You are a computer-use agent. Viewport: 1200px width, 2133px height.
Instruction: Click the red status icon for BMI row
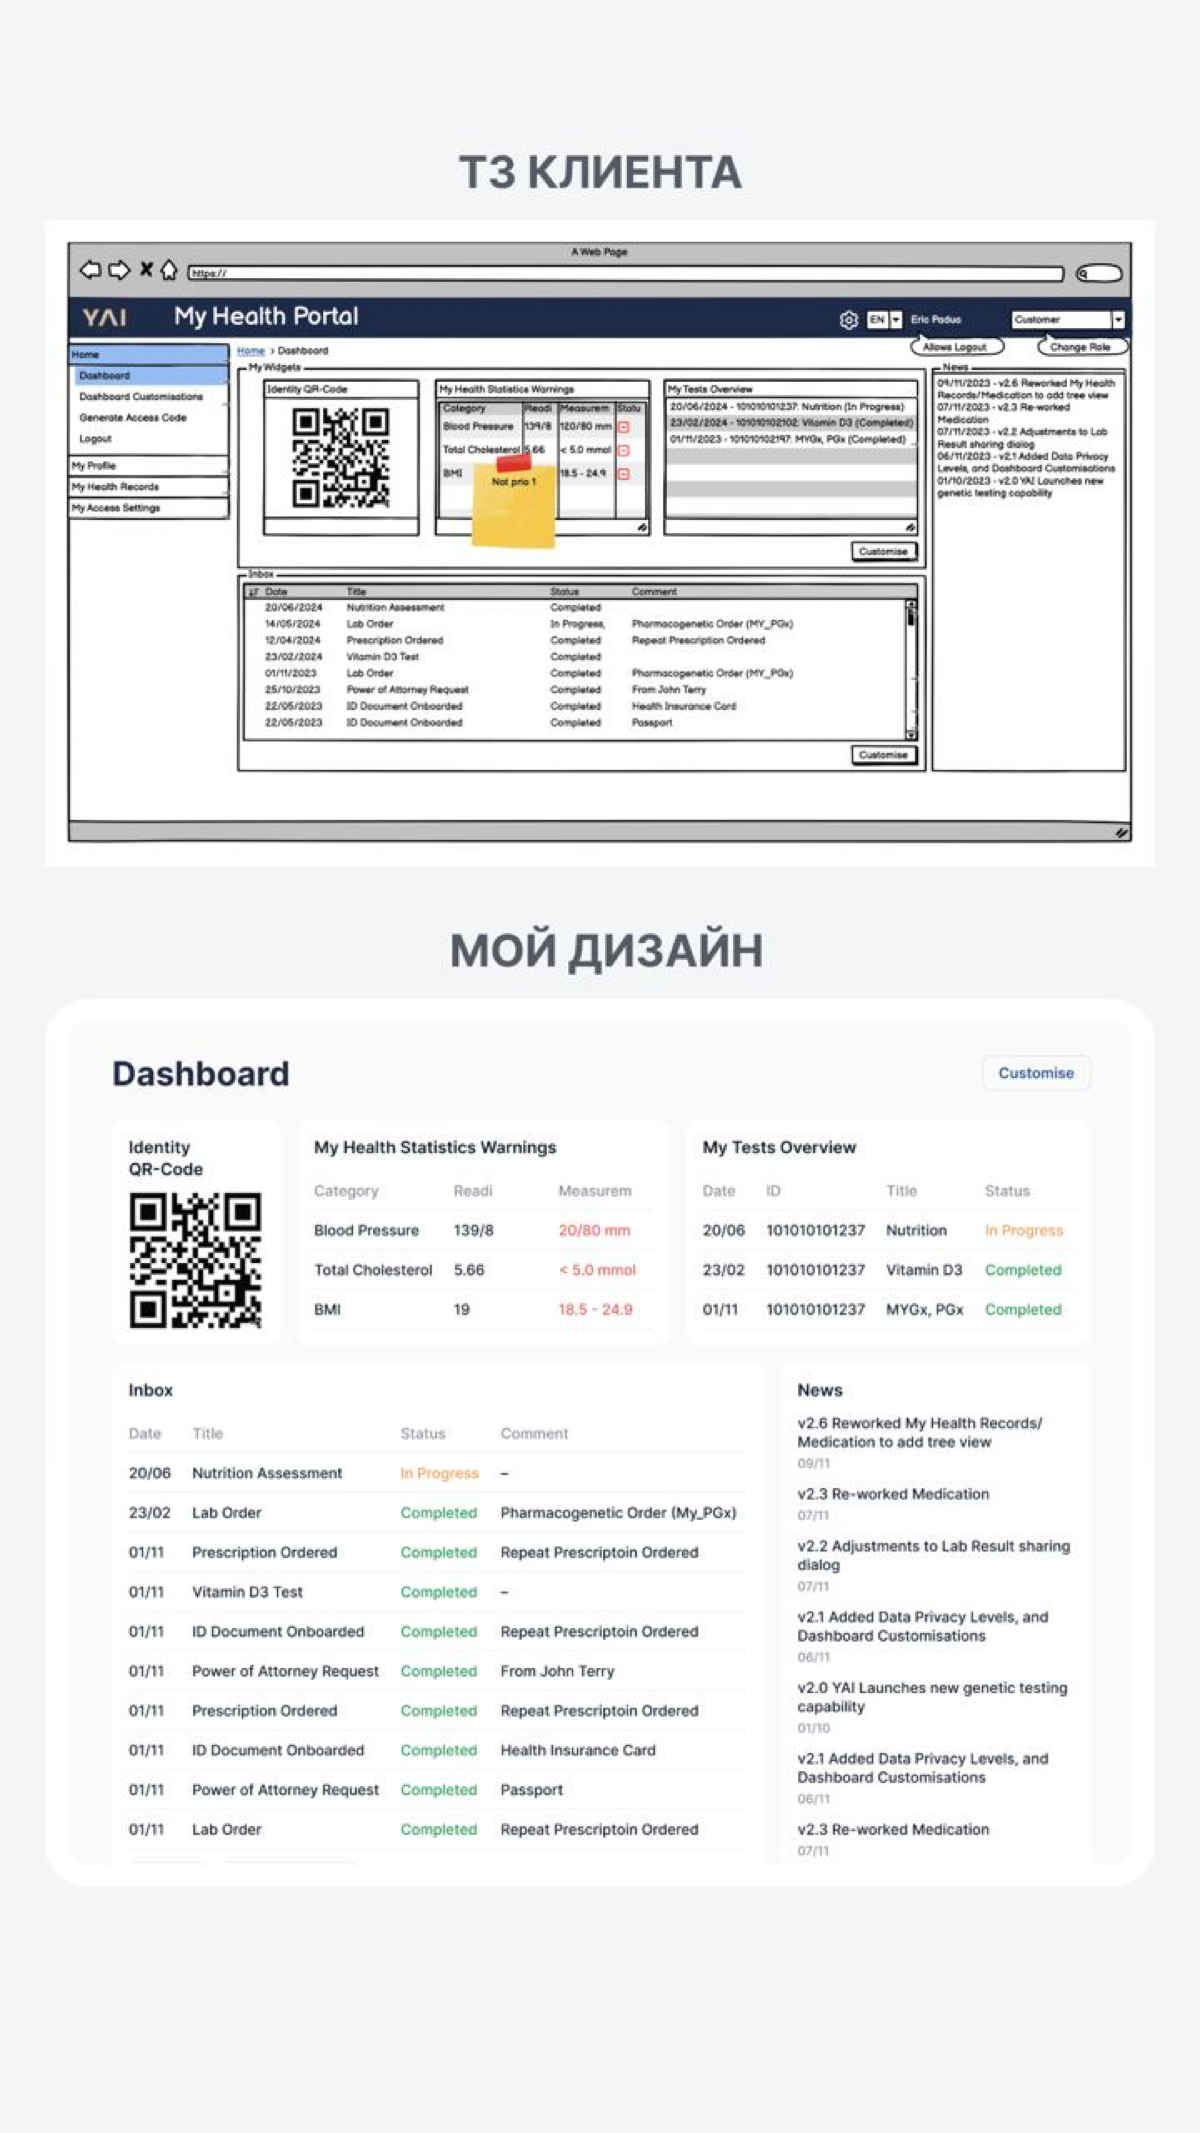623,474
